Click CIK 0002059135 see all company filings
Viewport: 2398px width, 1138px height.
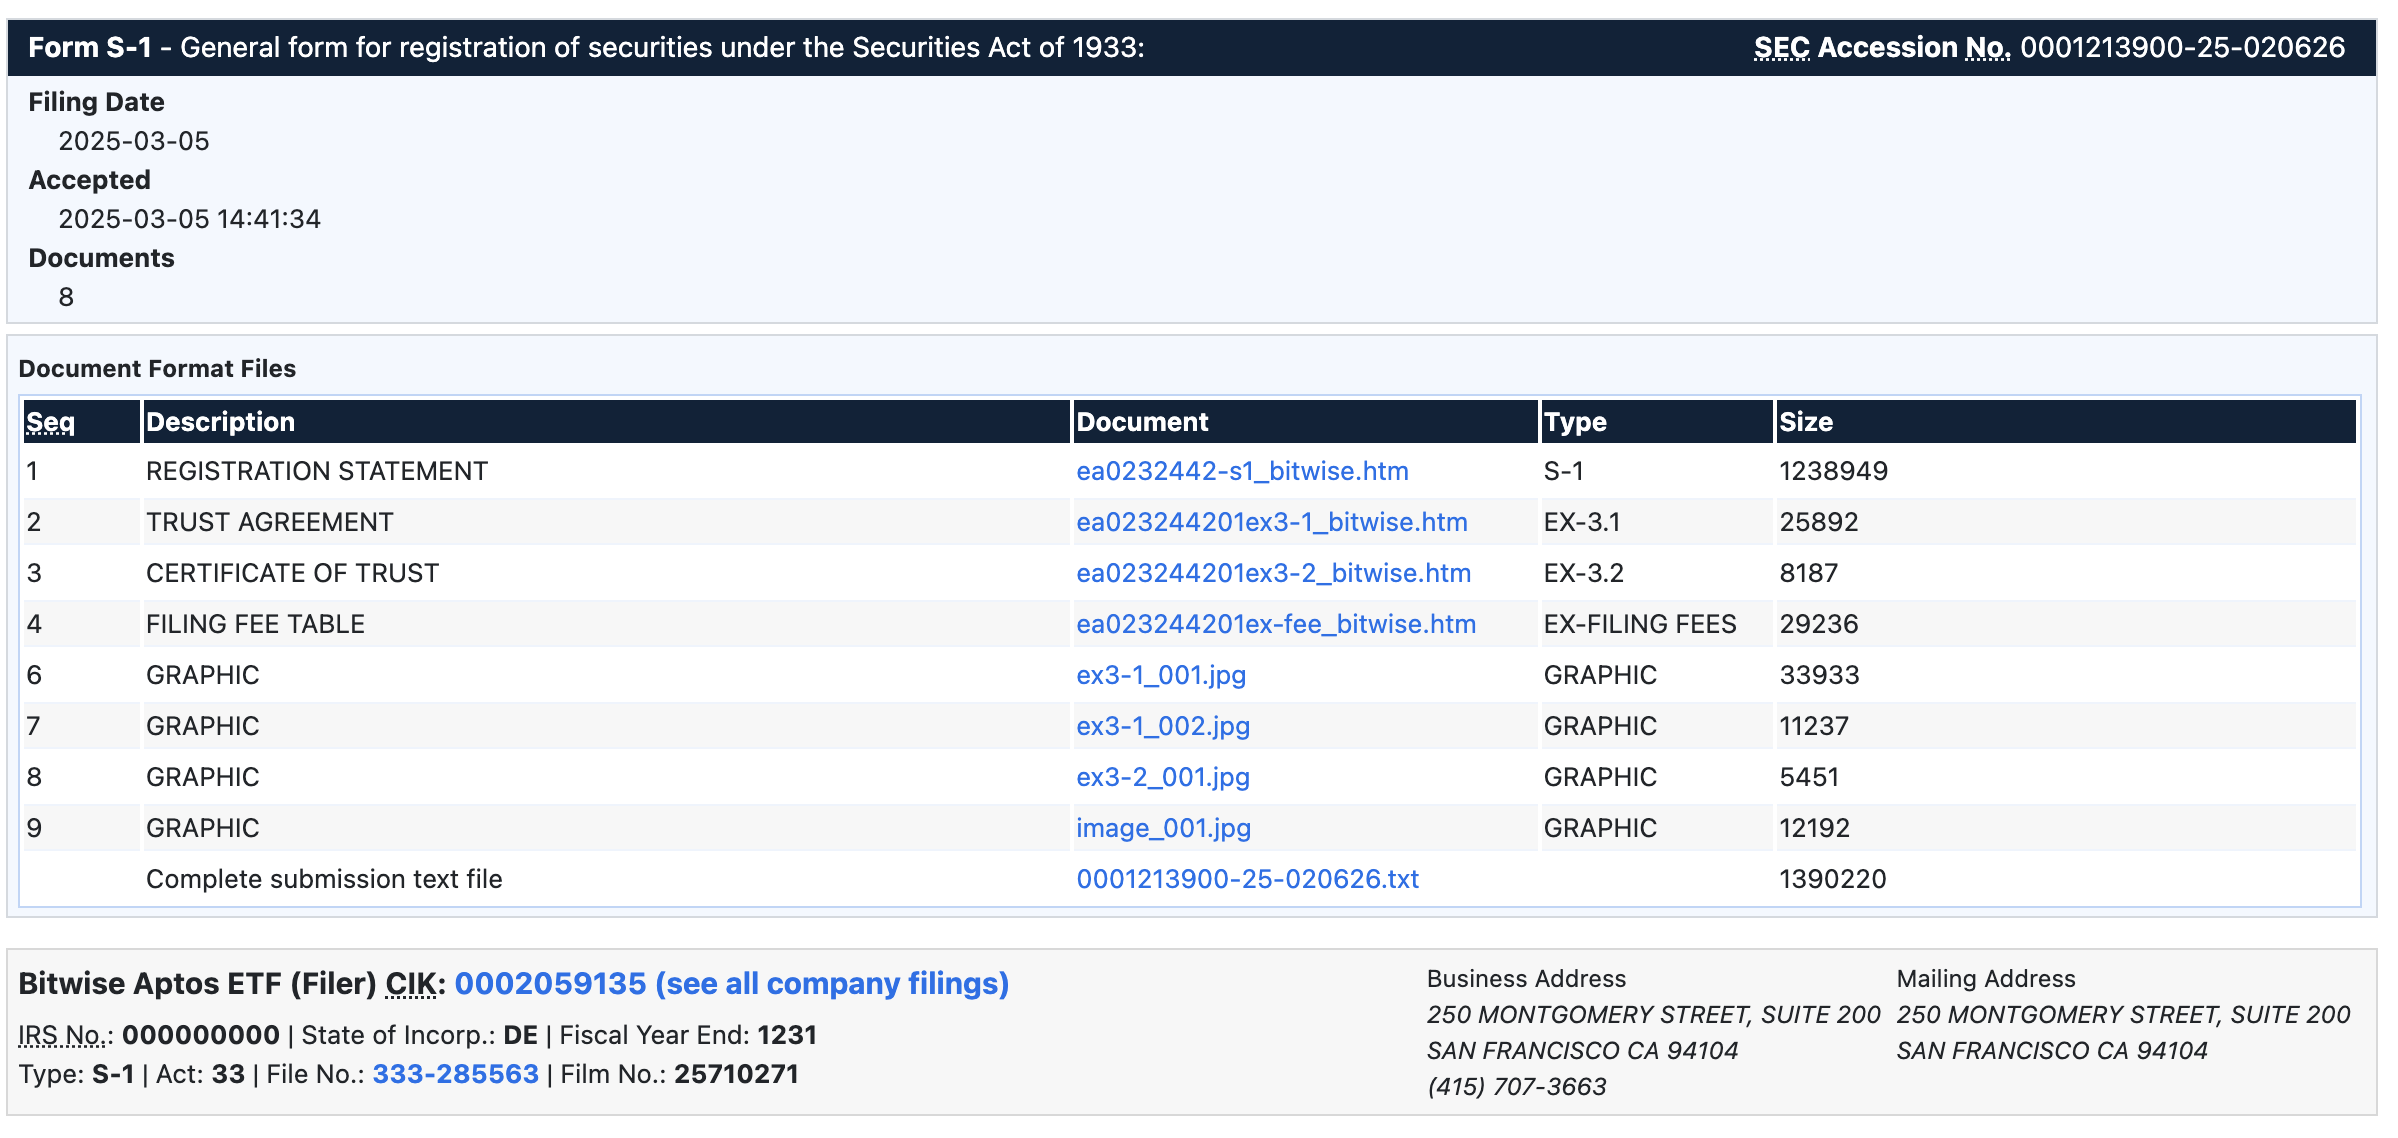731,984
